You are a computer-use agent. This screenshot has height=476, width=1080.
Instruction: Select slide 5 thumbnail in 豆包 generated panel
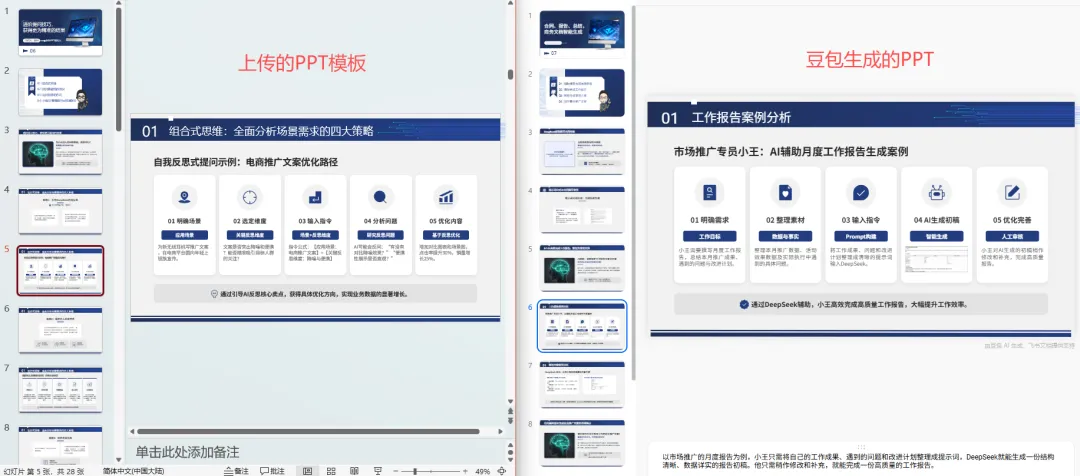[582, 268]
